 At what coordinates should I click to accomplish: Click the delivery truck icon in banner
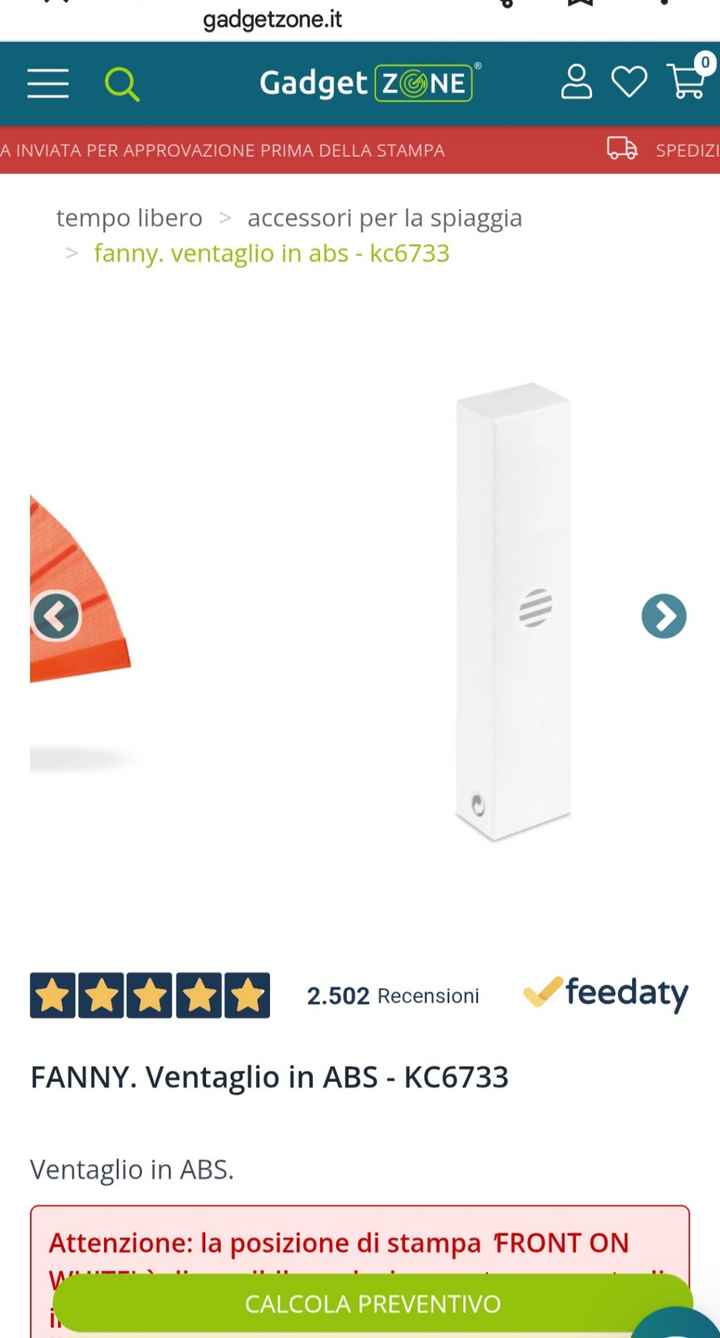click(x=622, y=150)
